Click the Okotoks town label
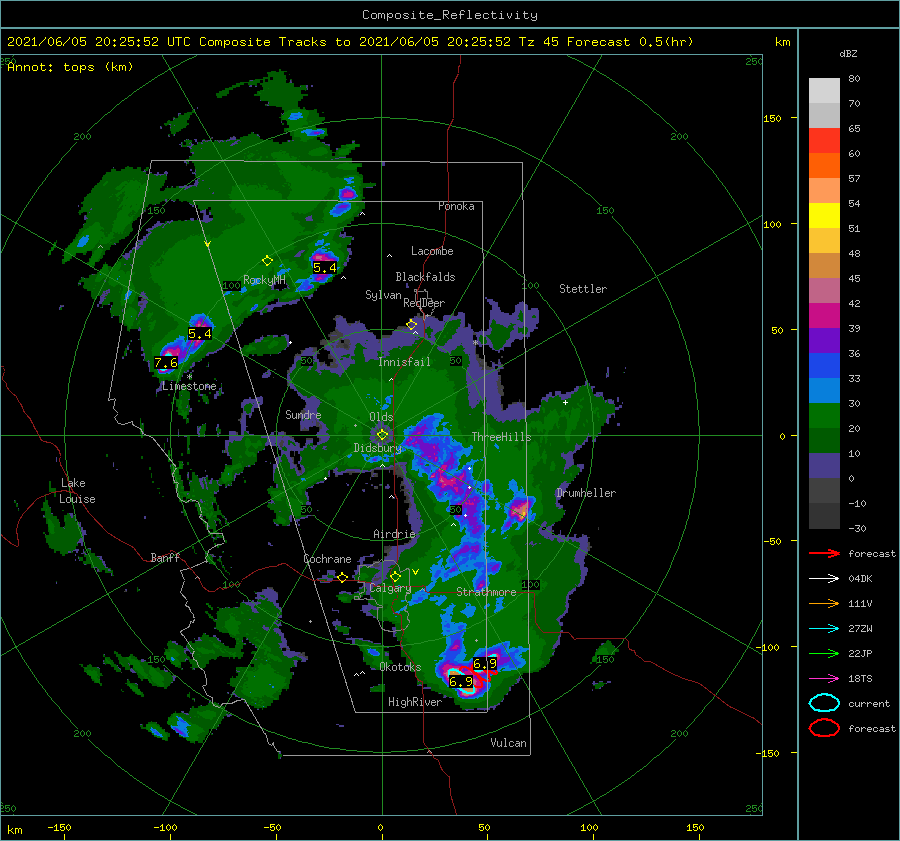Image resolution: width=900 pixels, height=841 pixels. point(400,667)
